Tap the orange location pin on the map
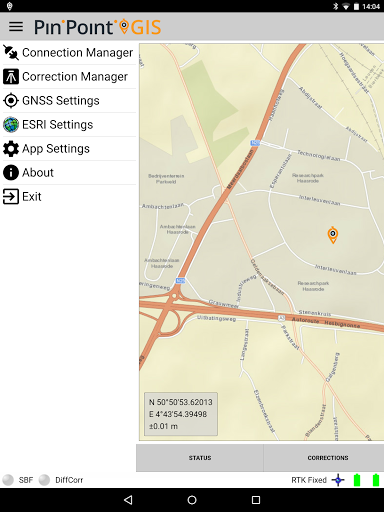Image resolution: width=384 pixels, height=512 pixels. pyautogui.click(x=333, y=235)
